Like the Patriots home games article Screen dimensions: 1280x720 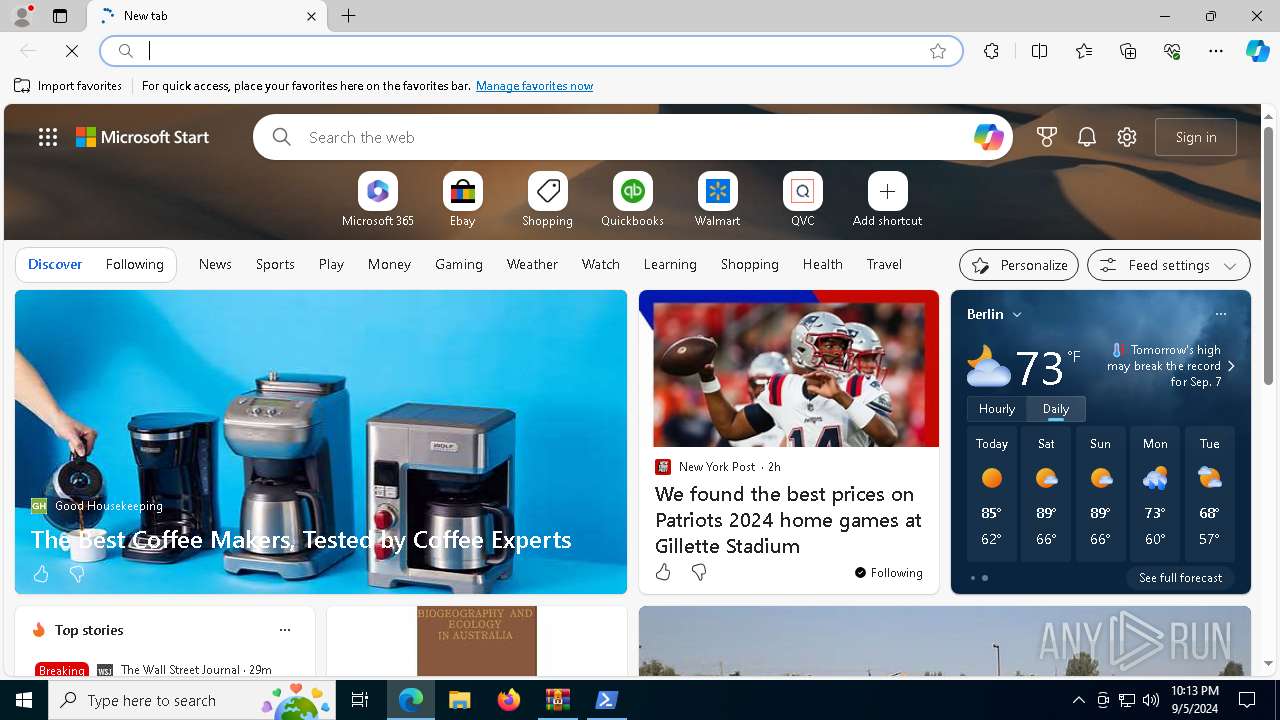pos(663,572)
